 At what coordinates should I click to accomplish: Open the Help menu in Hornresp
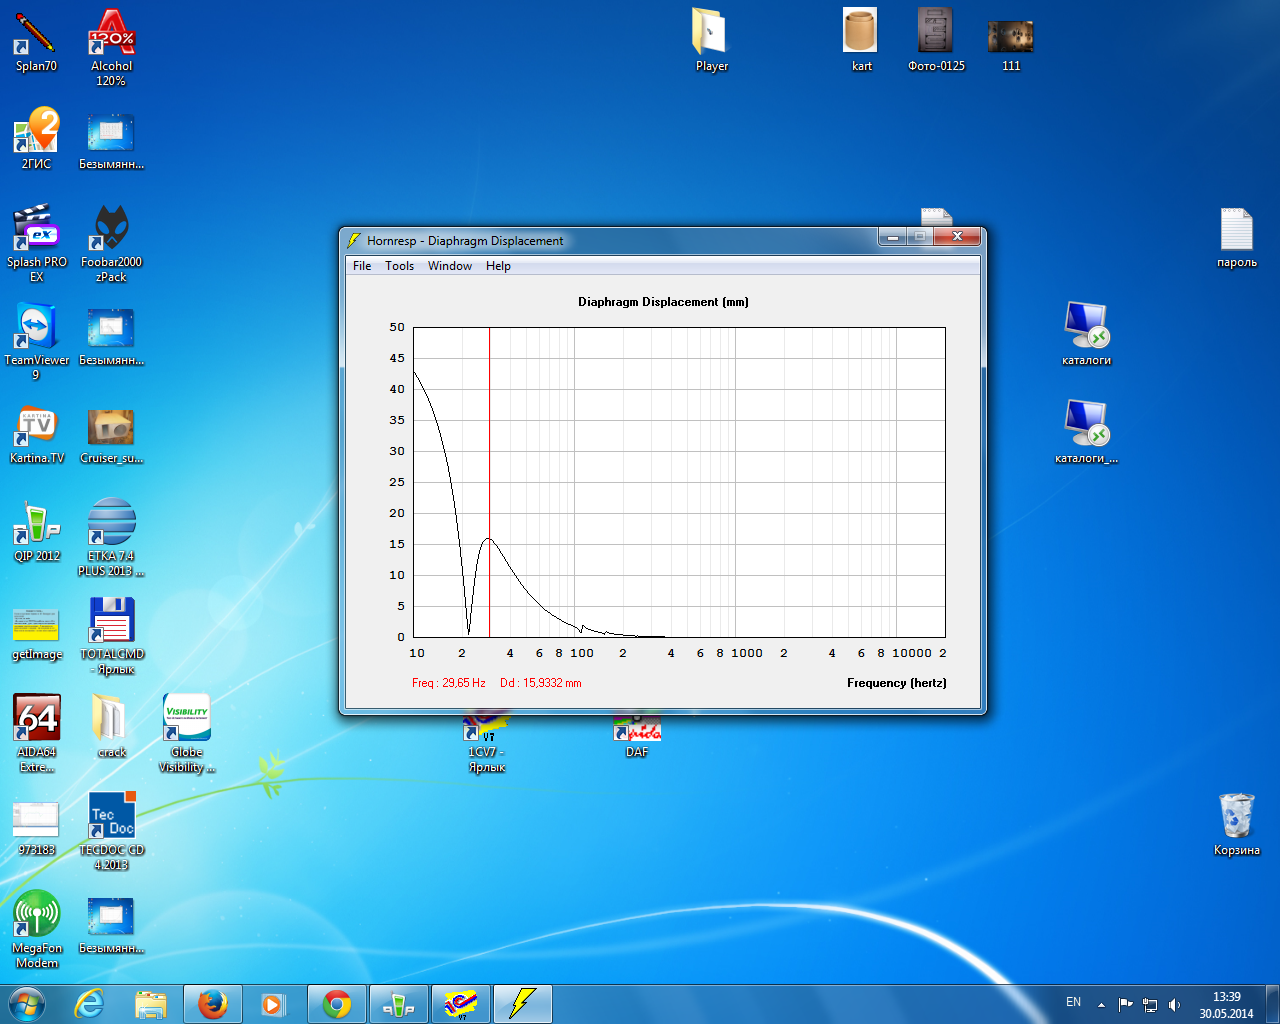click(498, 266)
